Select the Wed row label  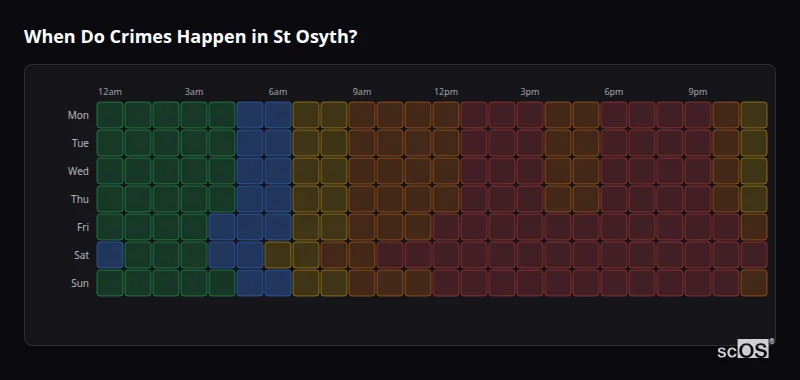(78, 171)
